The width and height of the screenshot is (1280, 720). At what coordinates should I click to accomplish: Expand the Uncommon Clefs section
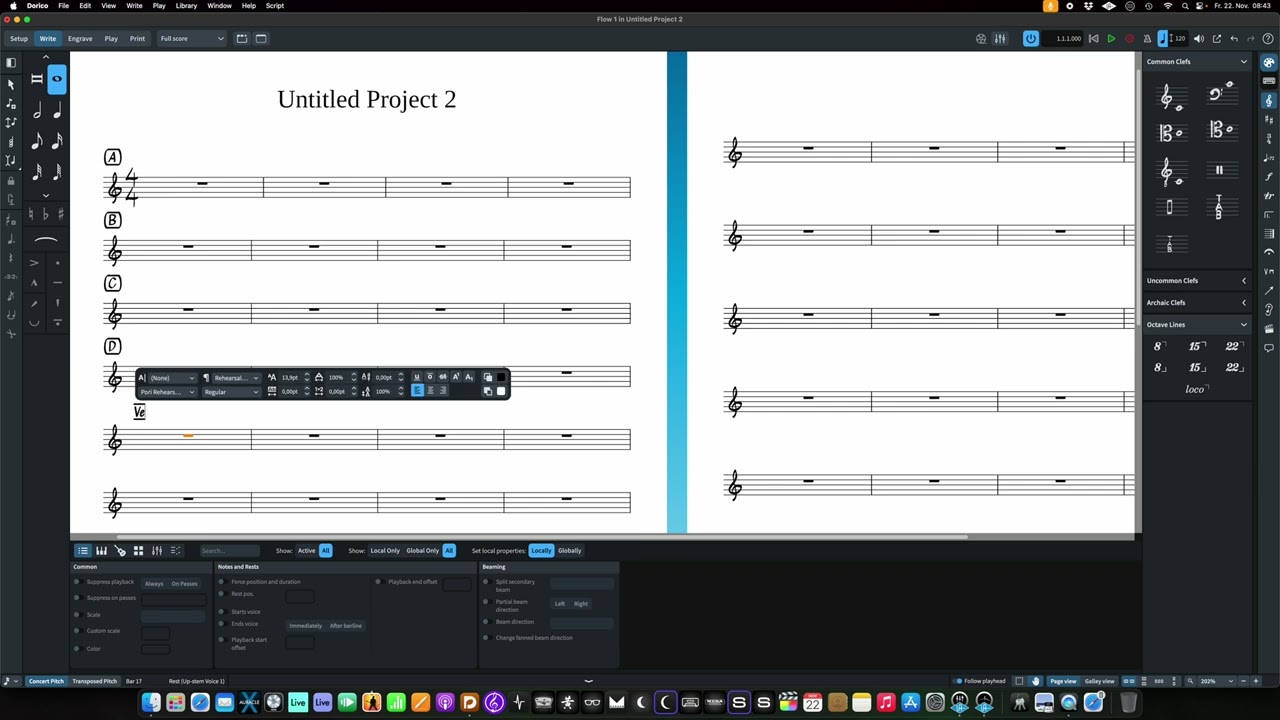tap(1244, 281)
